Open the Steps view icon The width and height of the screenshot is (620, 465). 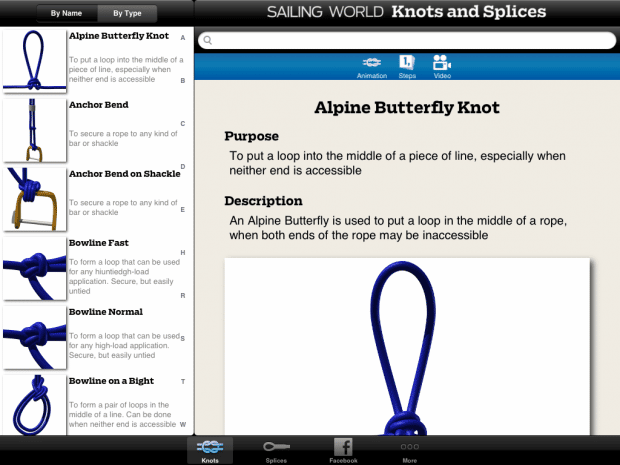point(407,67)
